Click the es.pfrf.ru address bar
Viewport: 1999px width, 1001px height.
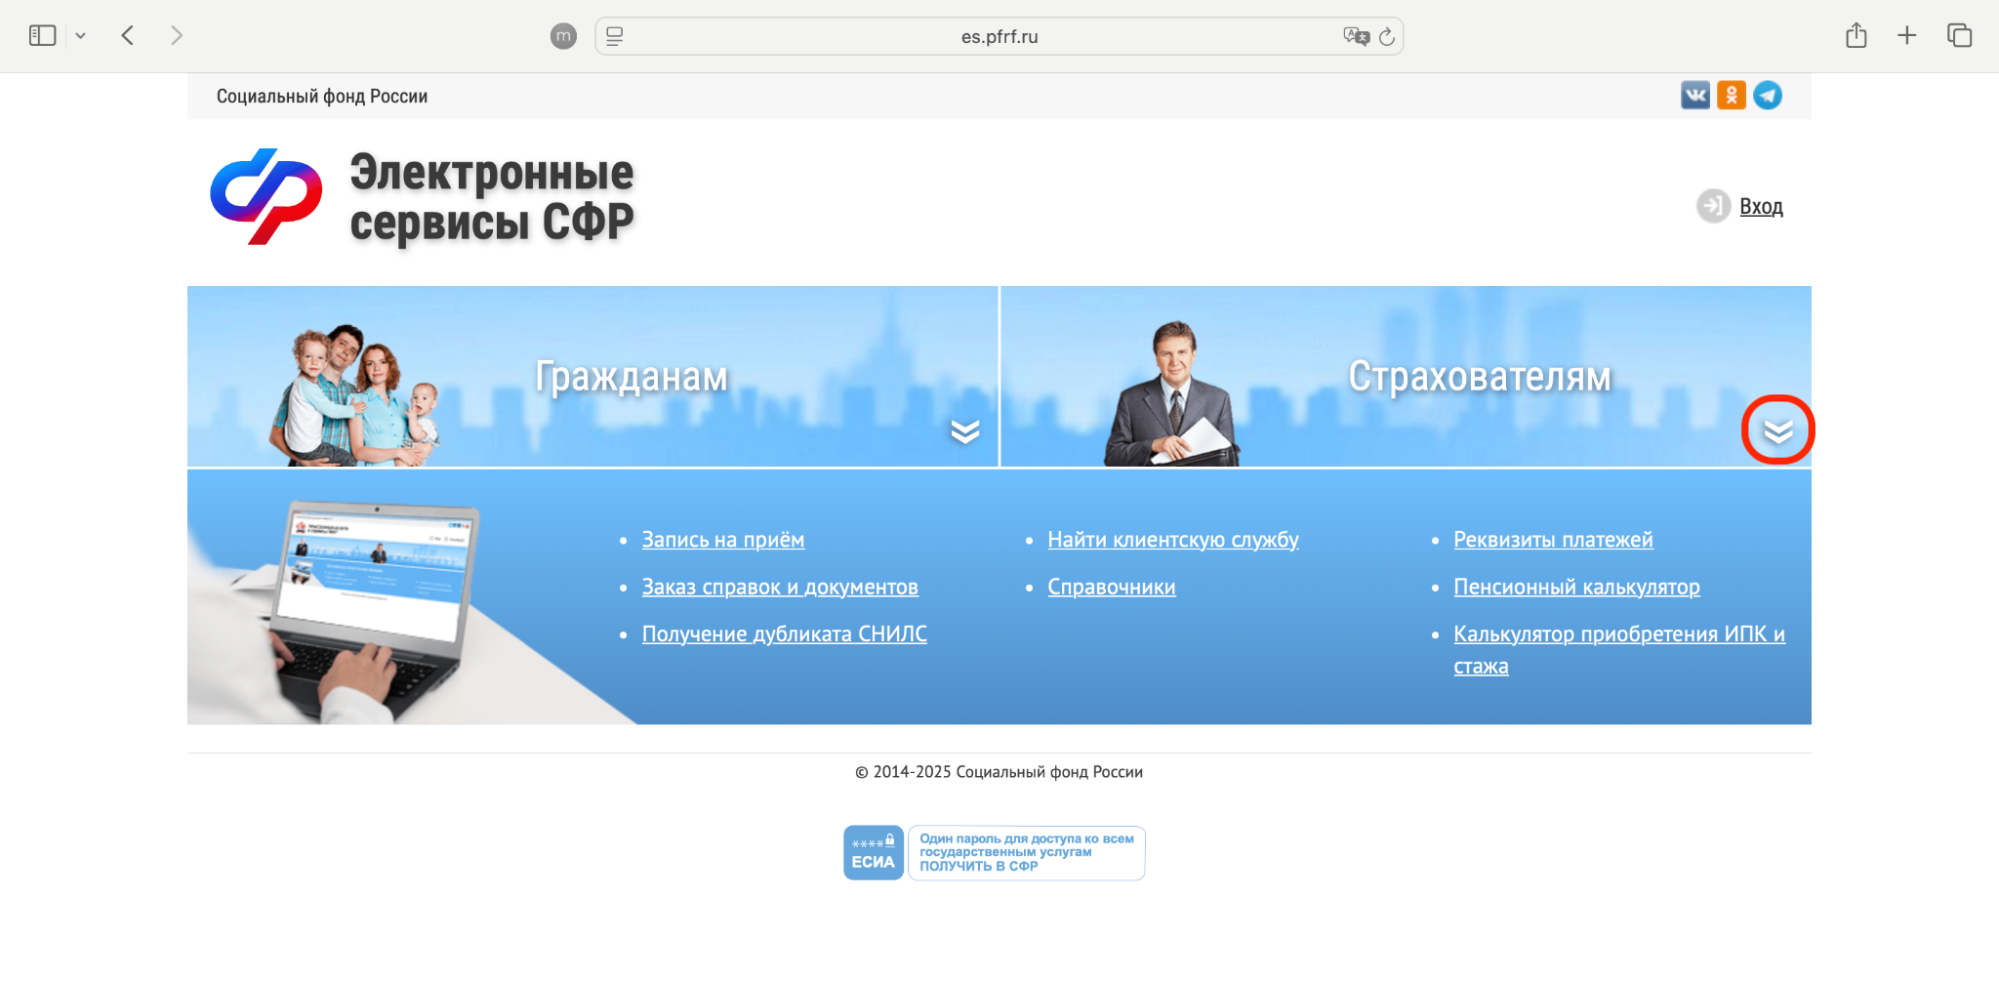pos(999,36)
